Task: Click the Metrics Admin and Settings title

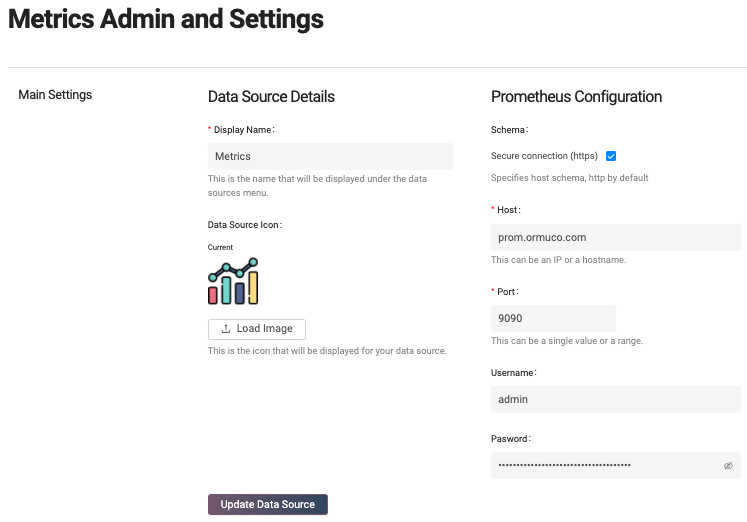Action: pyautogui.click(x=165, y=19)
